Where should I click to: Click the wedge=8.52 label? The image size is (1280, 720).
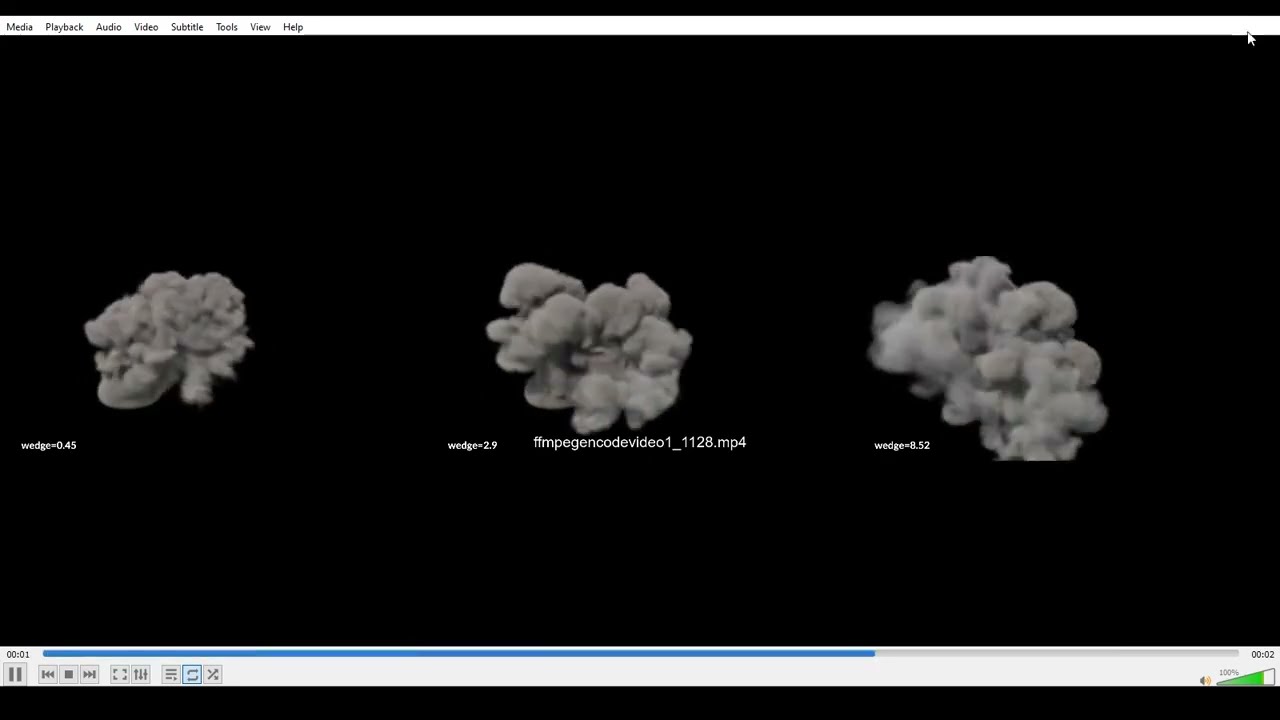[902, 445]
